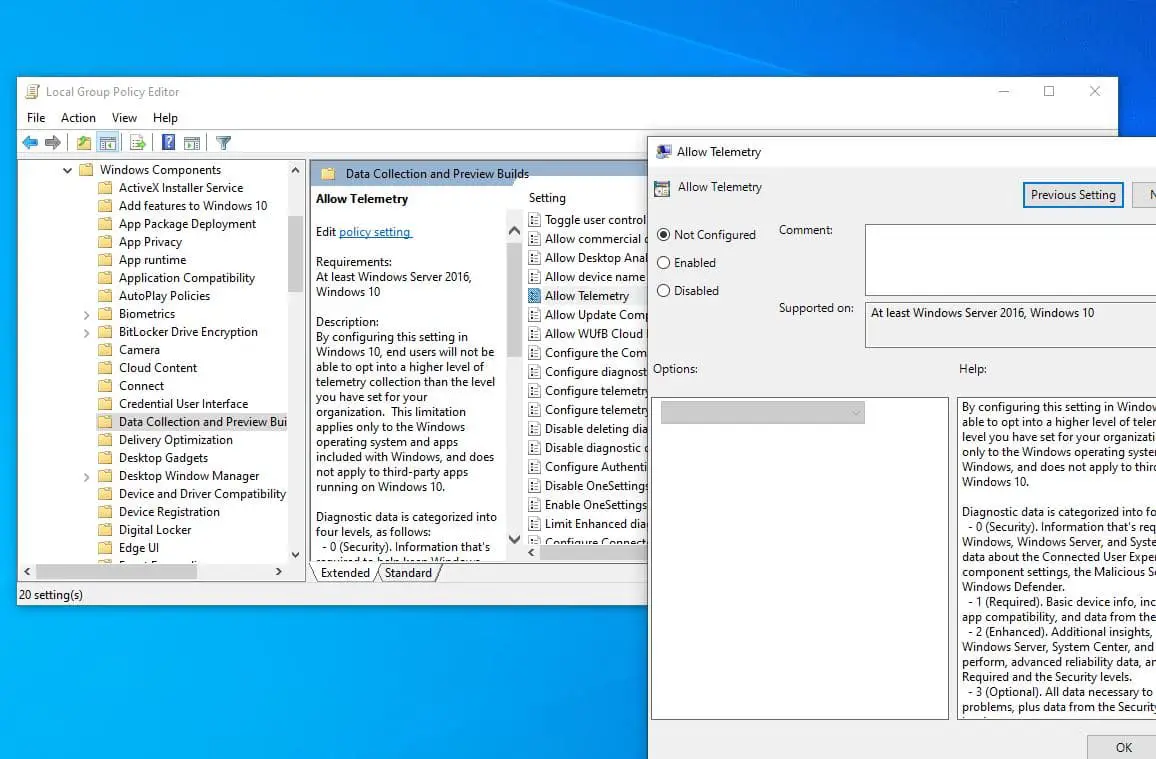The width and height of the screenshot is (1156, 759).
Task: Click the Local Group Policy Editor title icon
Action: [x=32, y=92]
